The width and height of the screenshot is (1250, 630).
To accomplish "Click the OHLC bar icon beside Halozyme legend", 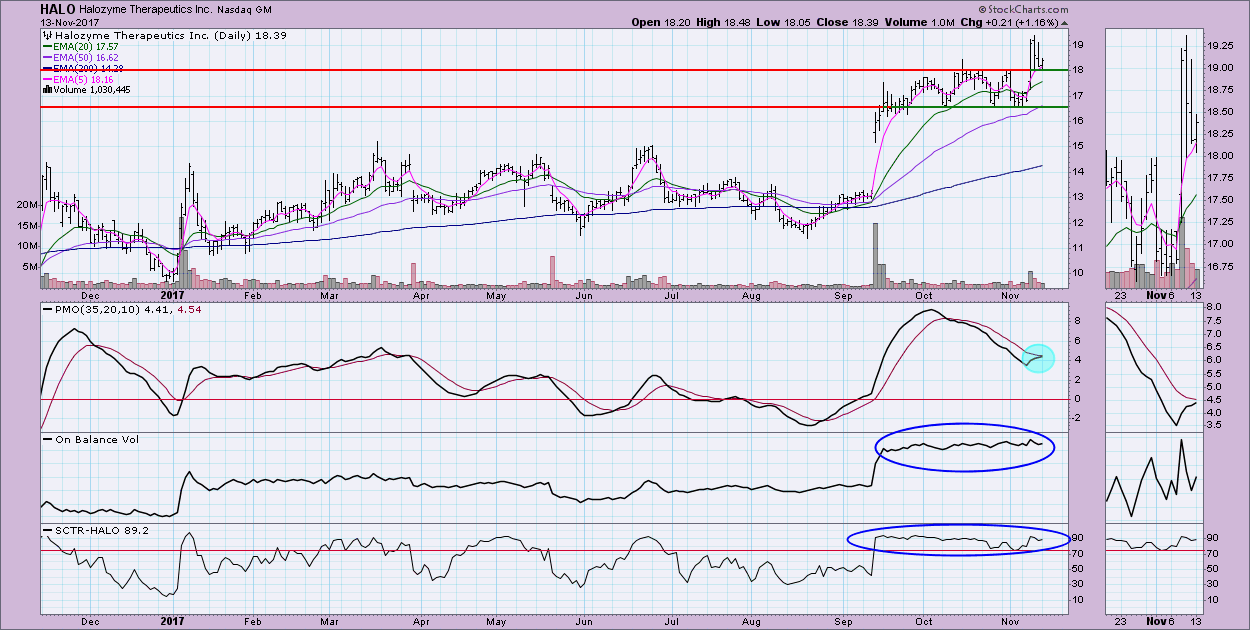I will [x=46, y=34].
